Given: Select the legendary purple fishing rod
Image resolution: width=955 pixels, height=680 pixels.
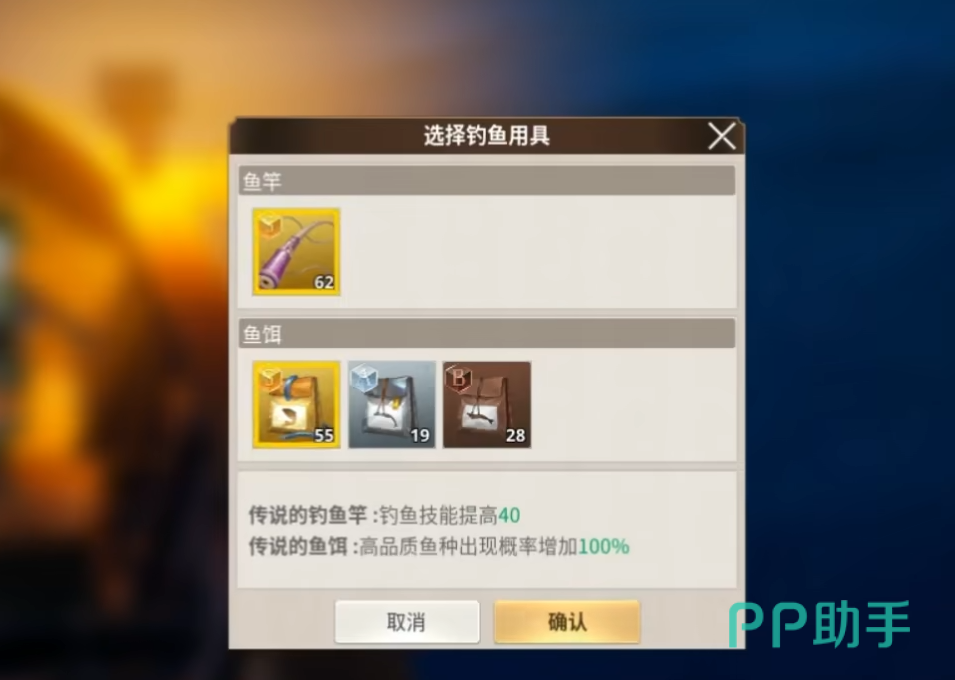Looking at the screenshot, I should (296, 252).
